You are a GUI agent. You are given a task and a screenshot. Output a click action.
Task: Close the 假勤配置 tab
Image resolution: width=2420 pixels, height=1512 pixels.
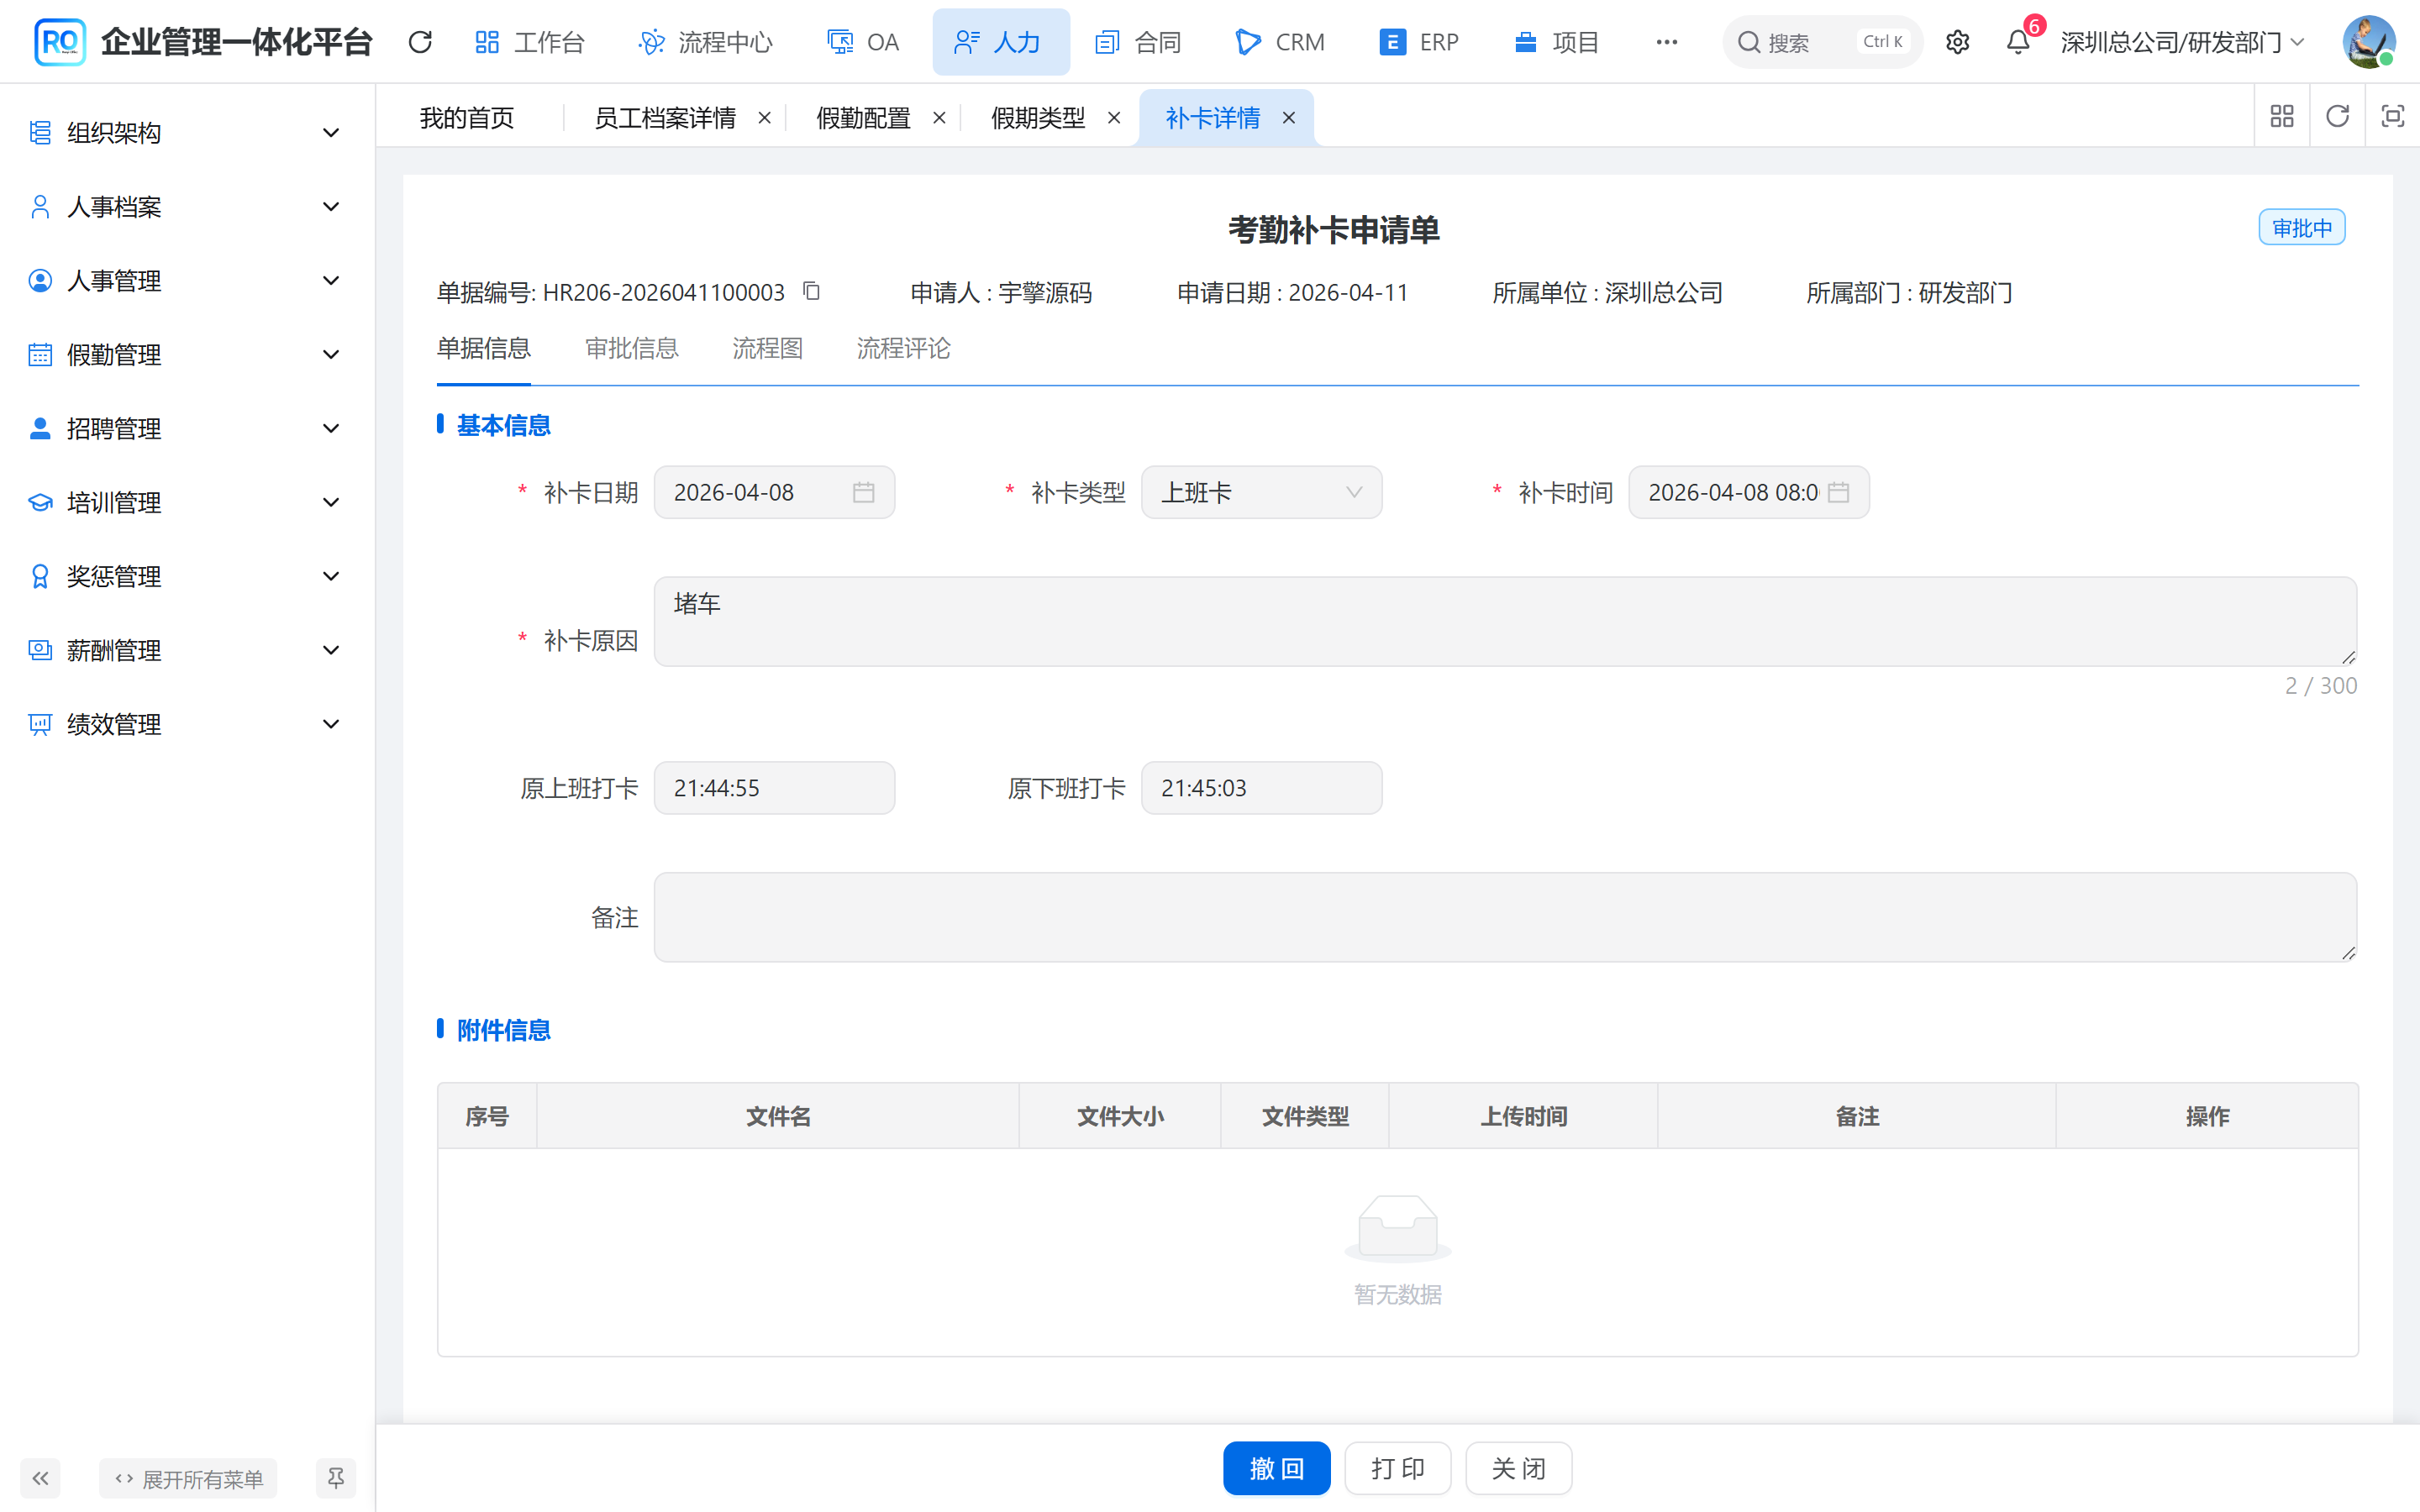(x=939, y=118)
